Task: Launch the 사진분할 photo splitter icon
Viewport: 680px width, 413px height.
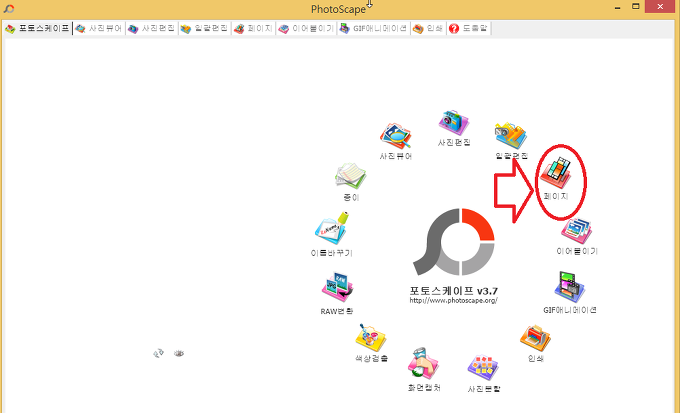Action: coord(483,368)
